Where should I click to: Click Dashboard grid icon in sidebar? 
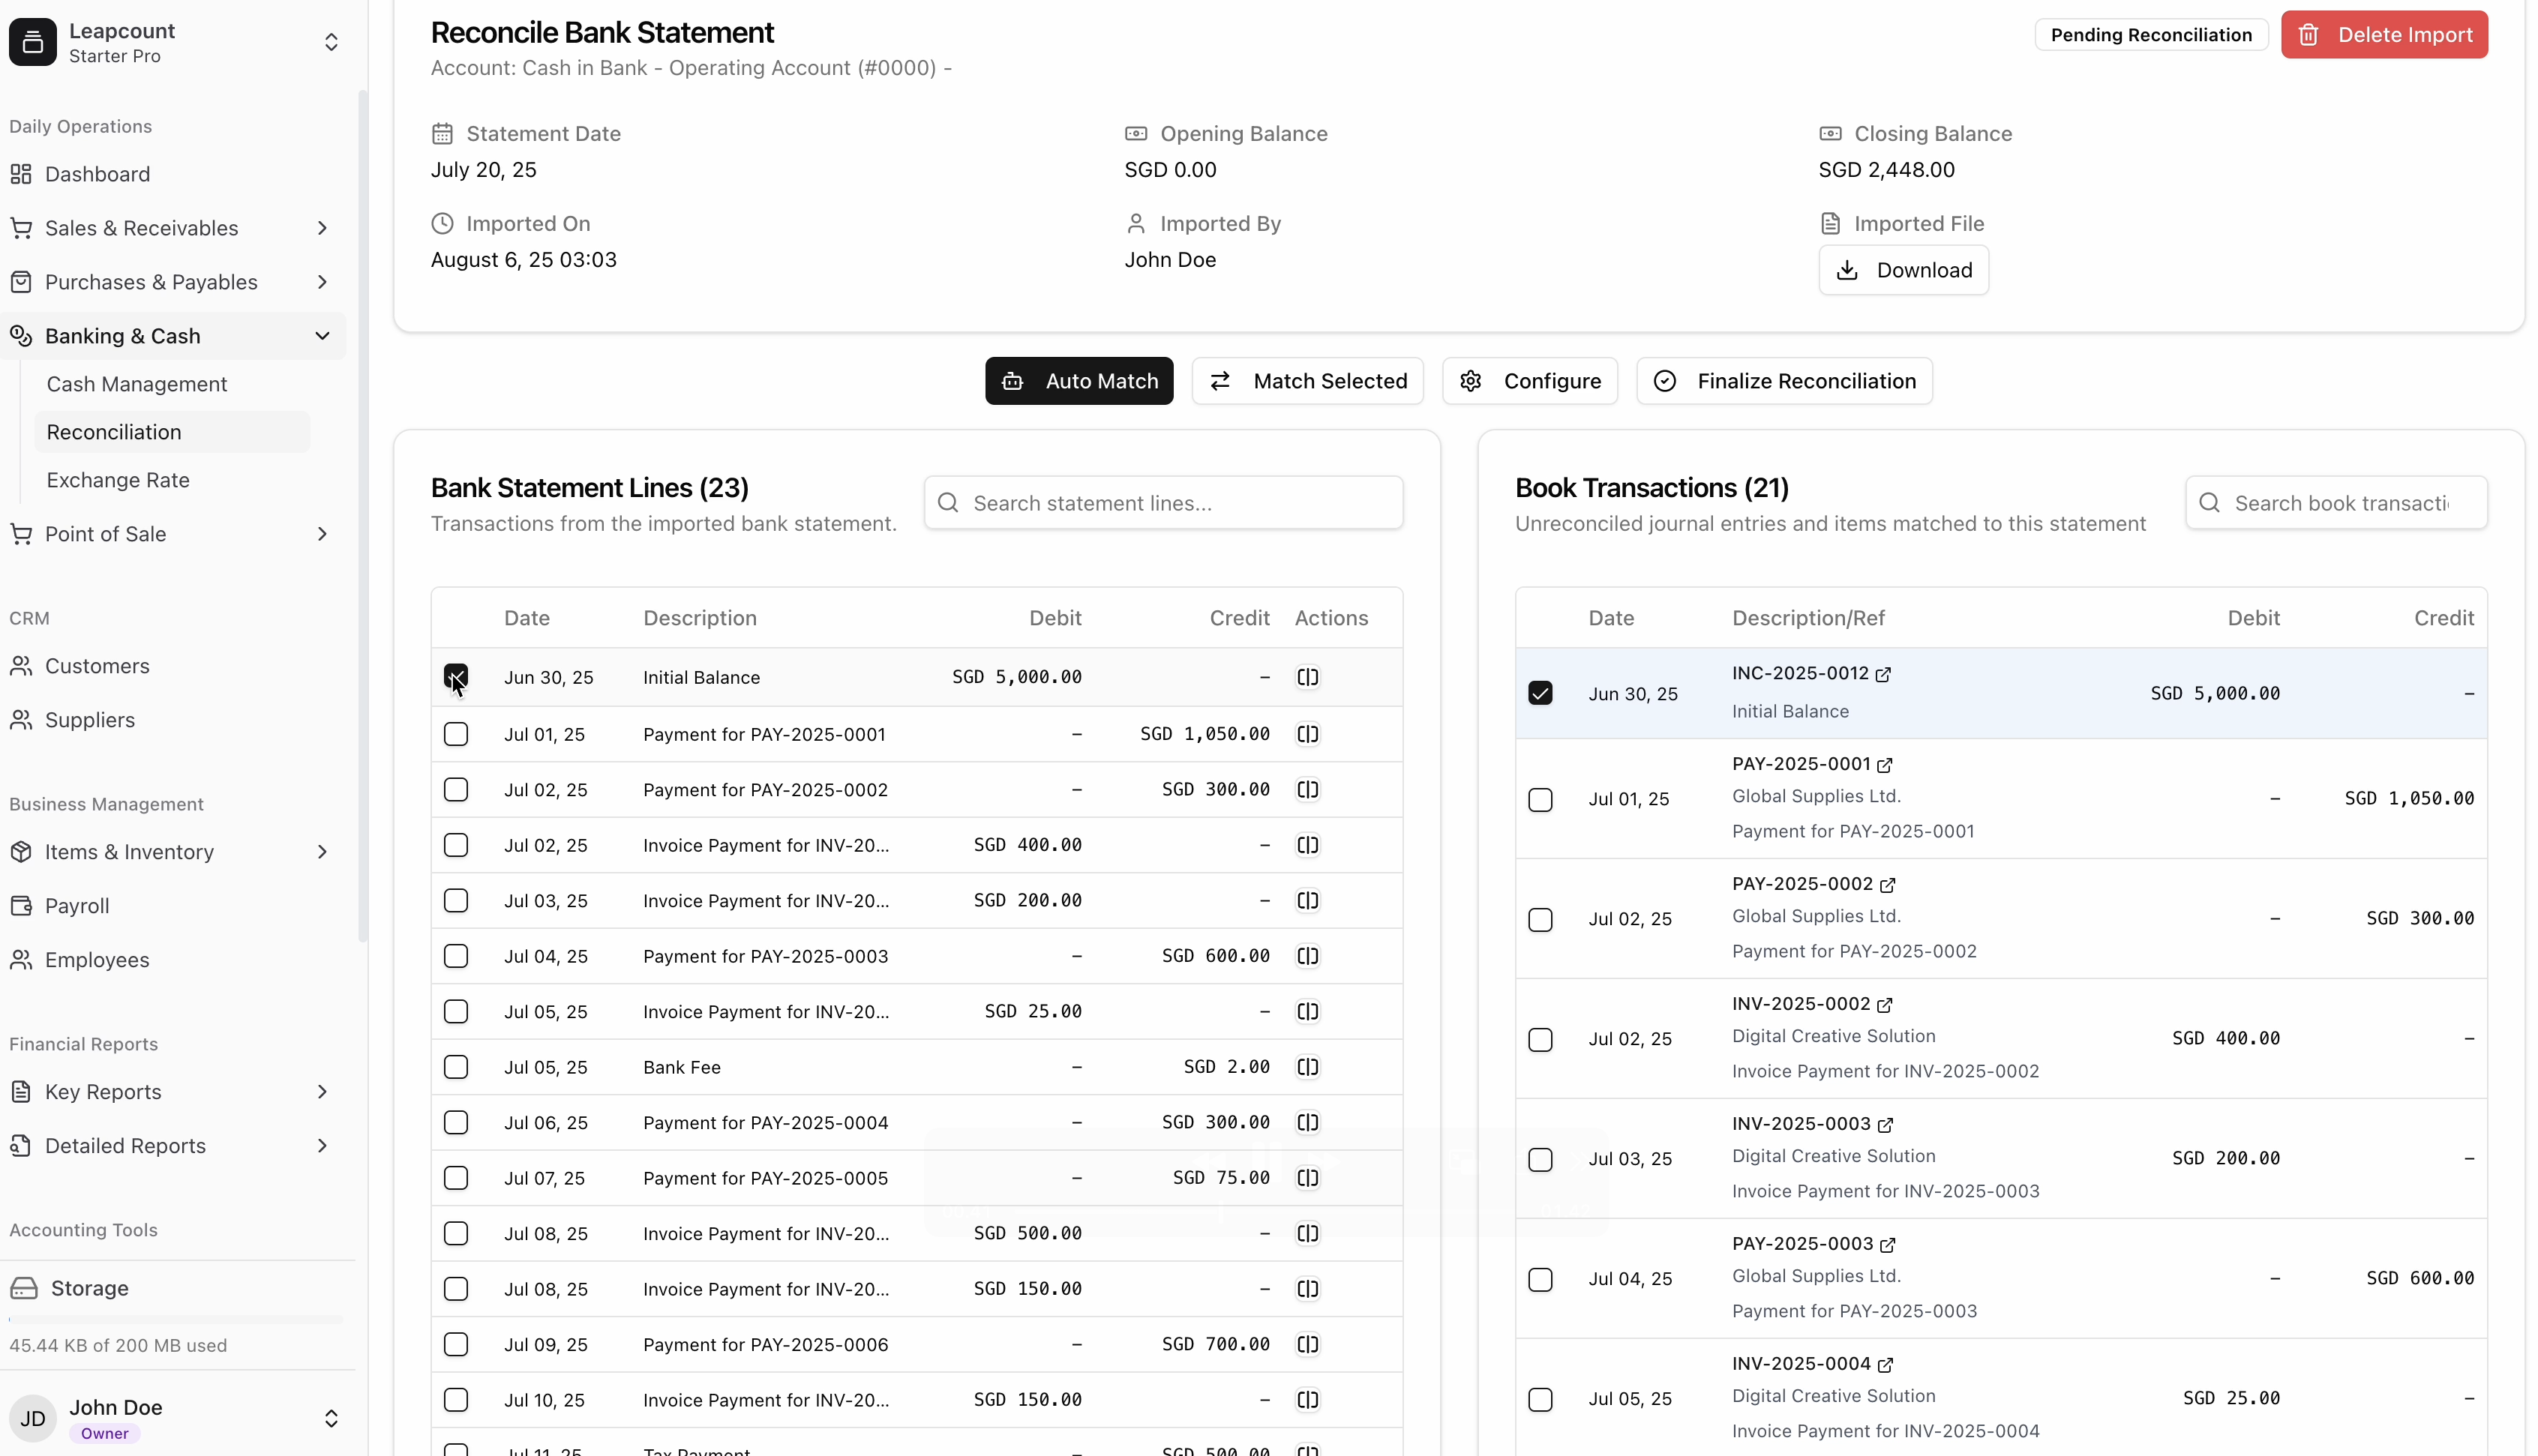point(21,174)
